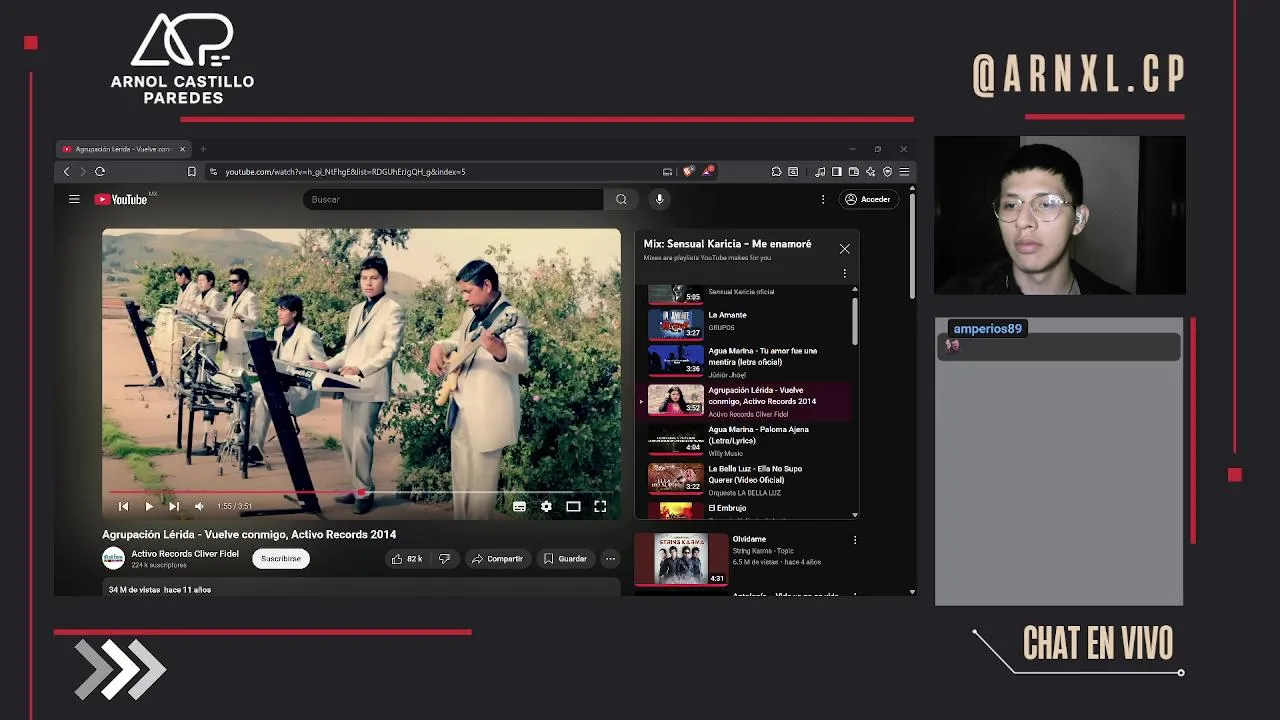Screen dimensions: 1280x720
Task: Go back in the browser
Action: 67,172
